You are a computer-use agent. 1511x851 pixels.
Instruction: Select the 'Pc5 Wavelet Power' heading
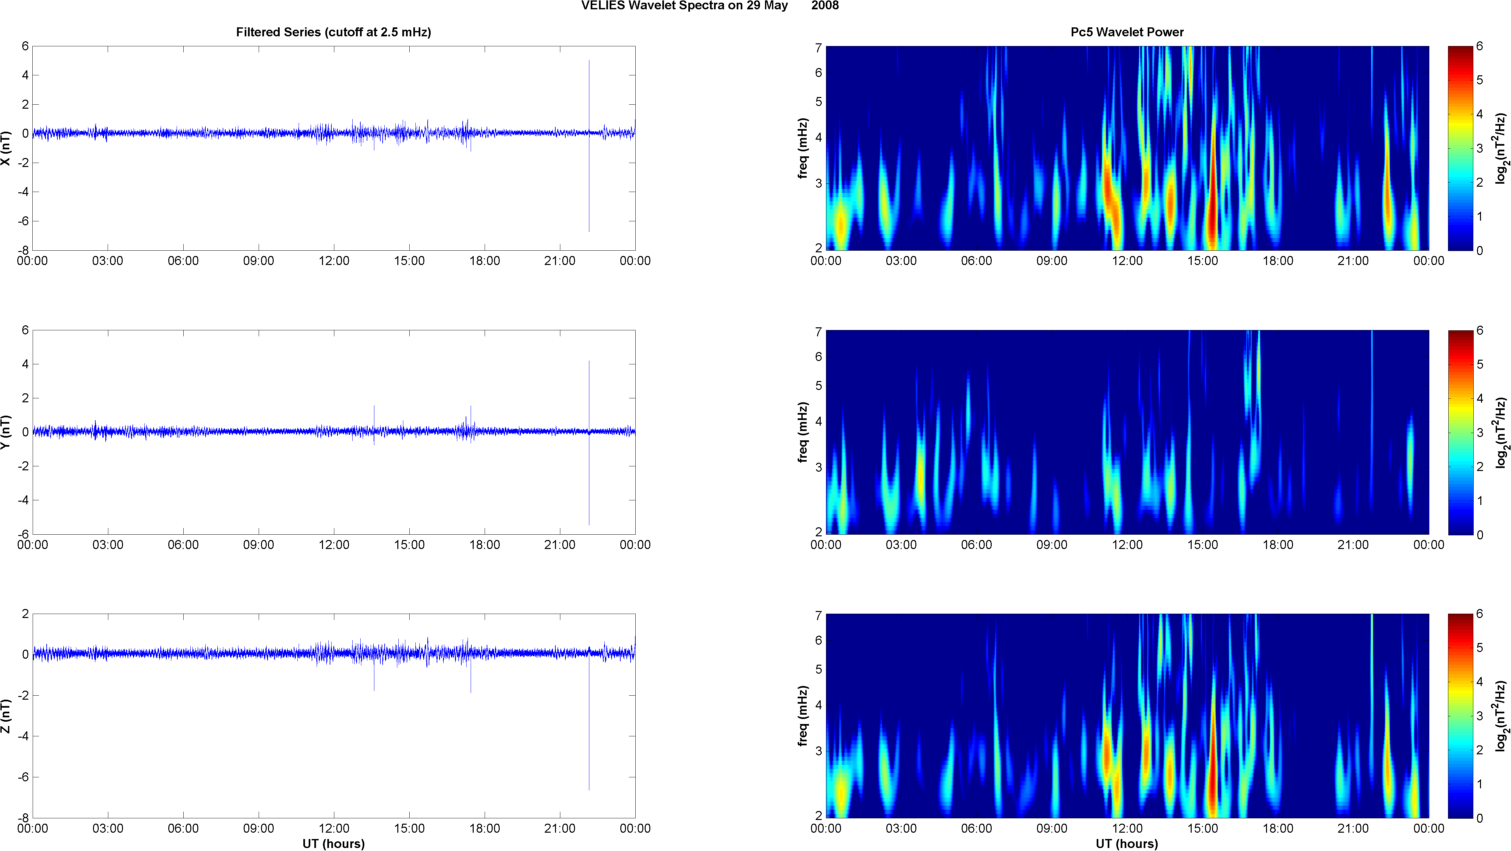pos(1127,32)
